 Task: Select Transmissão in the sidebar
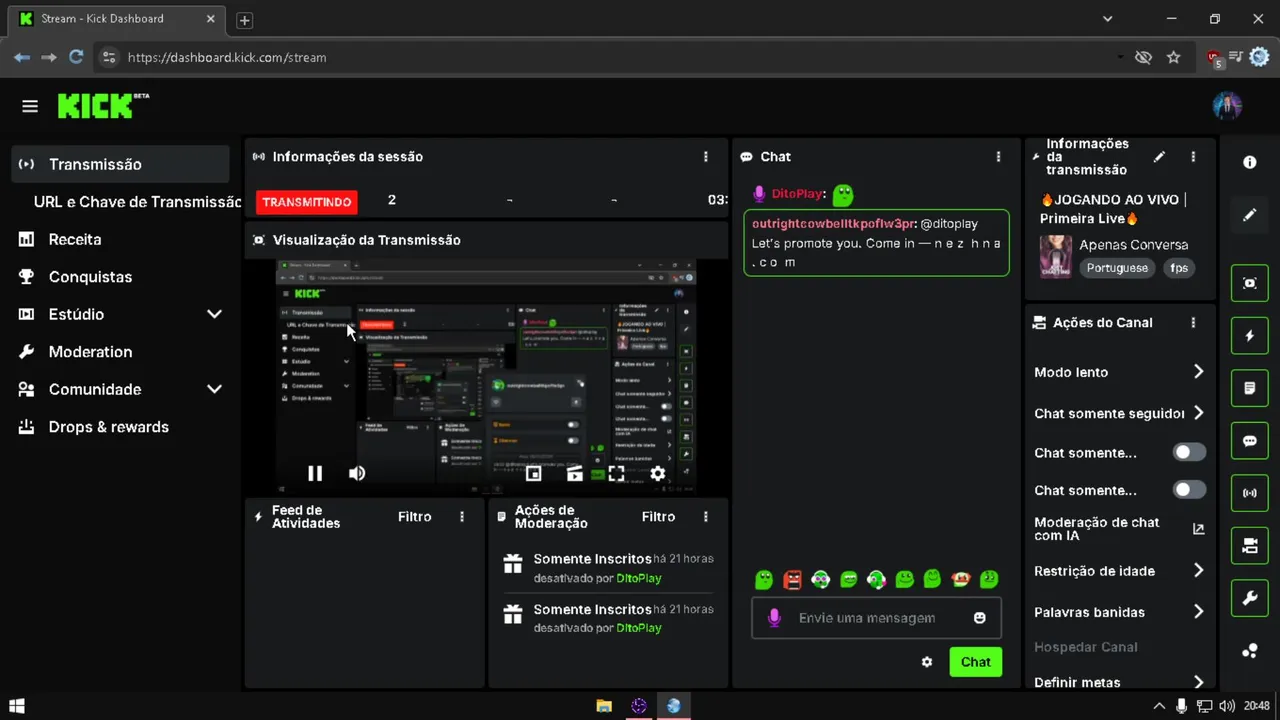[x=121, y=164]
